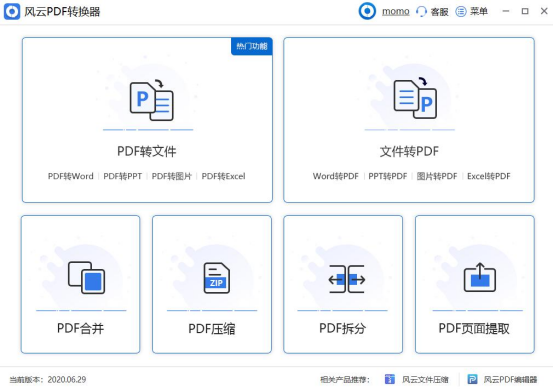Select PDF转Word option

click(71, 176)
